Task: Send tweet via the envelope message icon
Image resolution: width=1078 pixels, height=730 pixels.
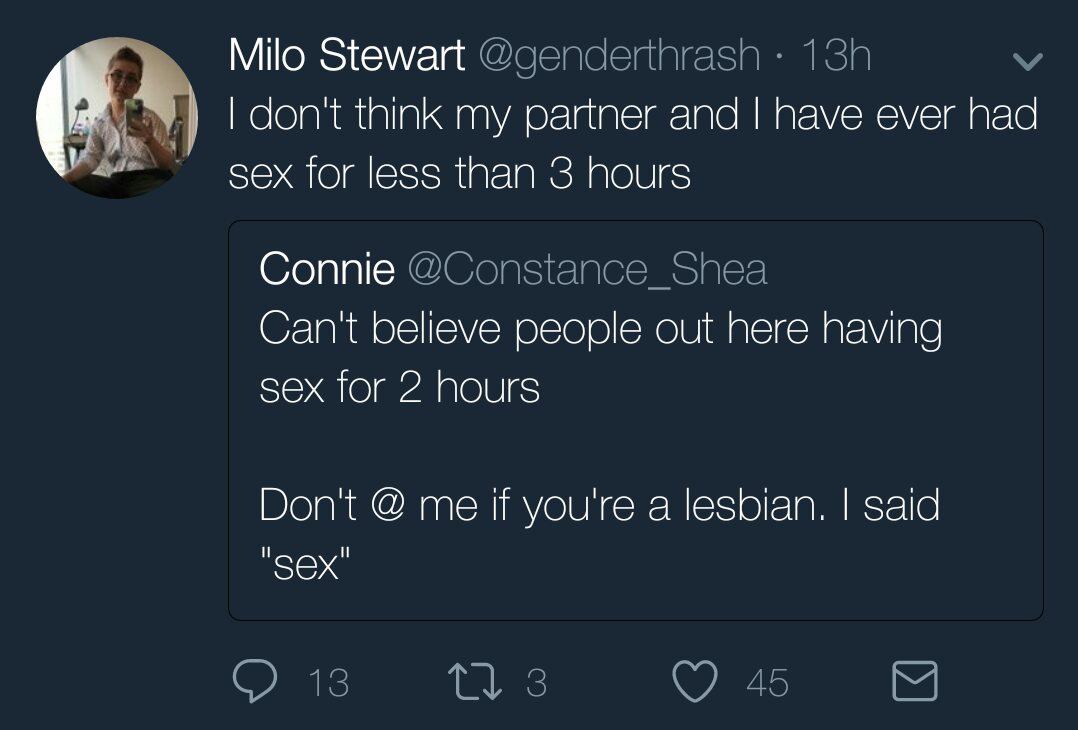Action: pyautogui.click(x=914, y=681)
